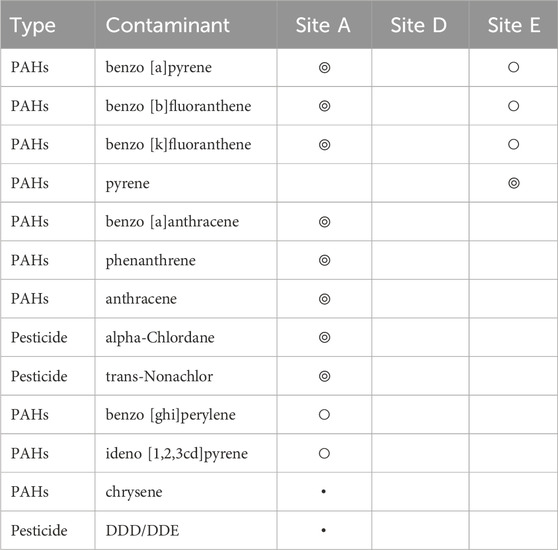Select the Site A column header
This screenshot has width=558, height=550.
(324, 25)
